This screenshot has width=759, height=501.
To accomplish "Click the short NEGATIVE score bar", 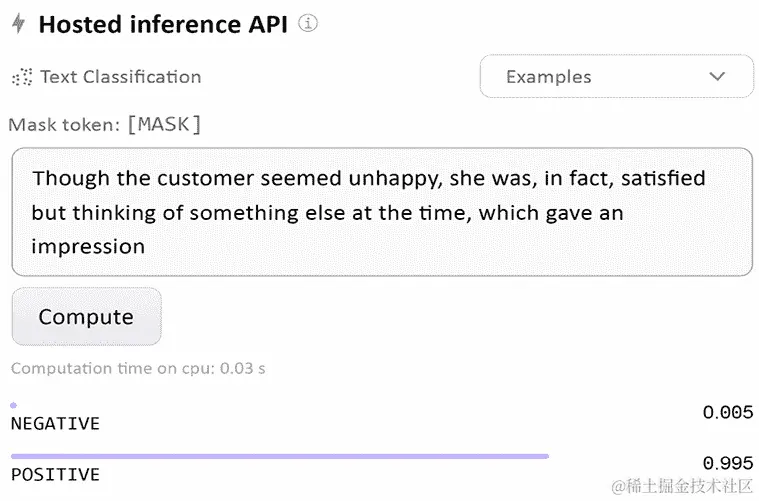I will point(13,405).
